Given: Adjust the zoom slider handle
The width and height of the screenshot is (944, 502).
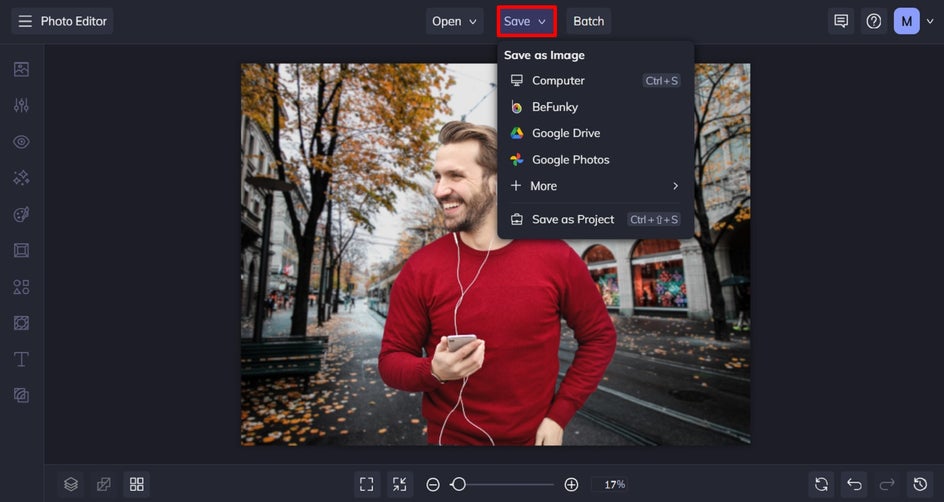Looking at the screenshot, I should point(459,485).
